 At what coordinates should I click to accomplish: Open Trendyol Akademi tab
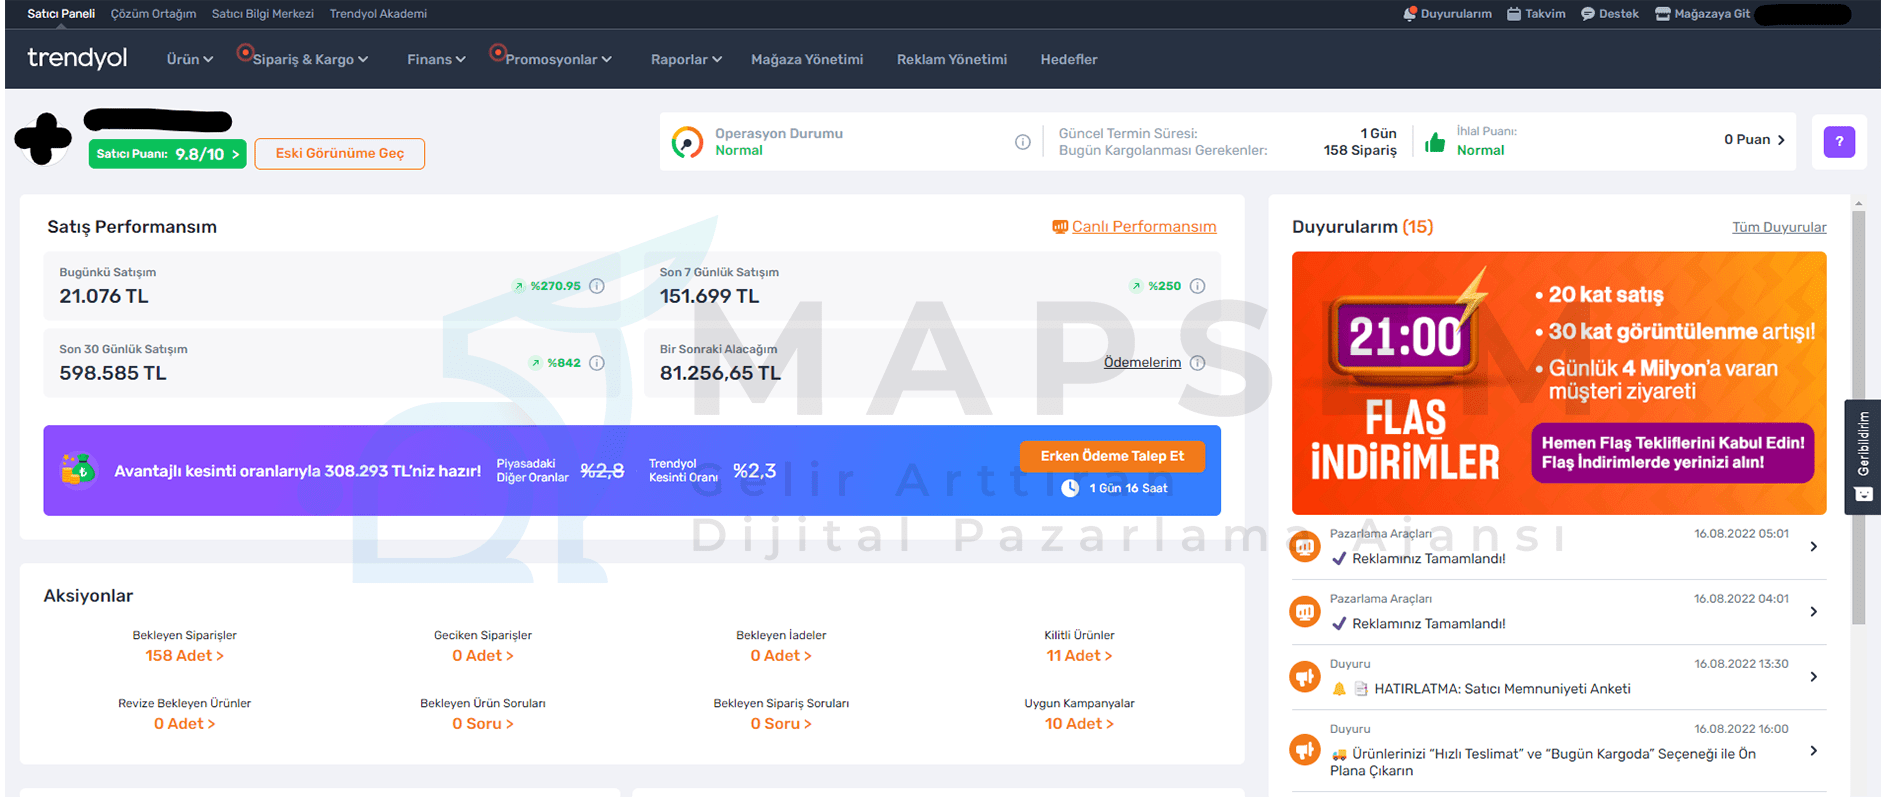[x=378, y=14]
